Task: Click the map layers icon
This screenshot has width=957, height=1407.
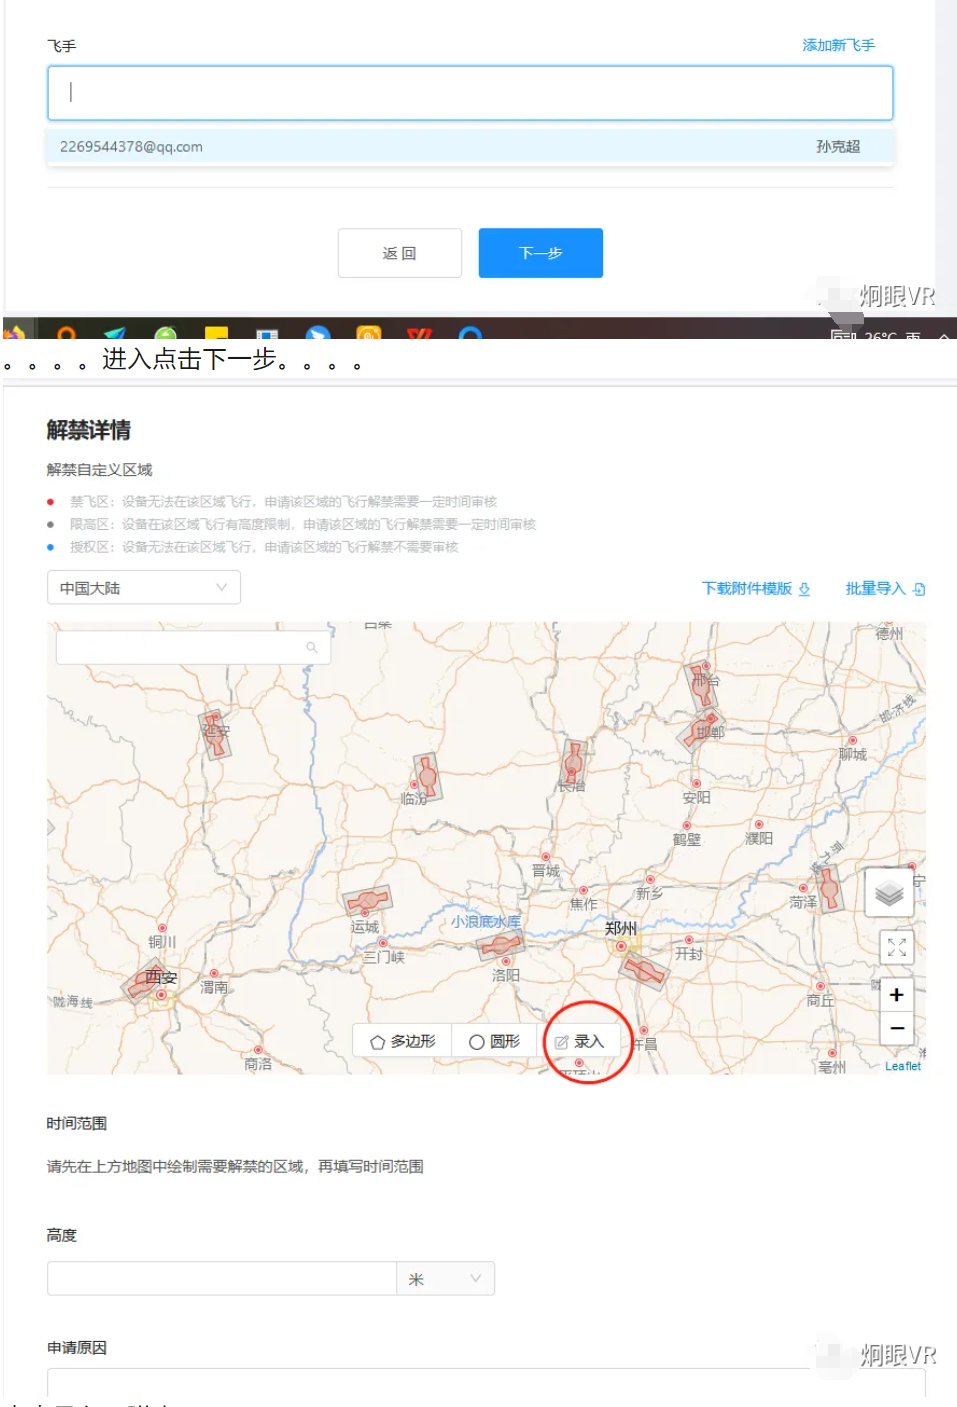Action: pyautogui.click(x=889, y=893)
